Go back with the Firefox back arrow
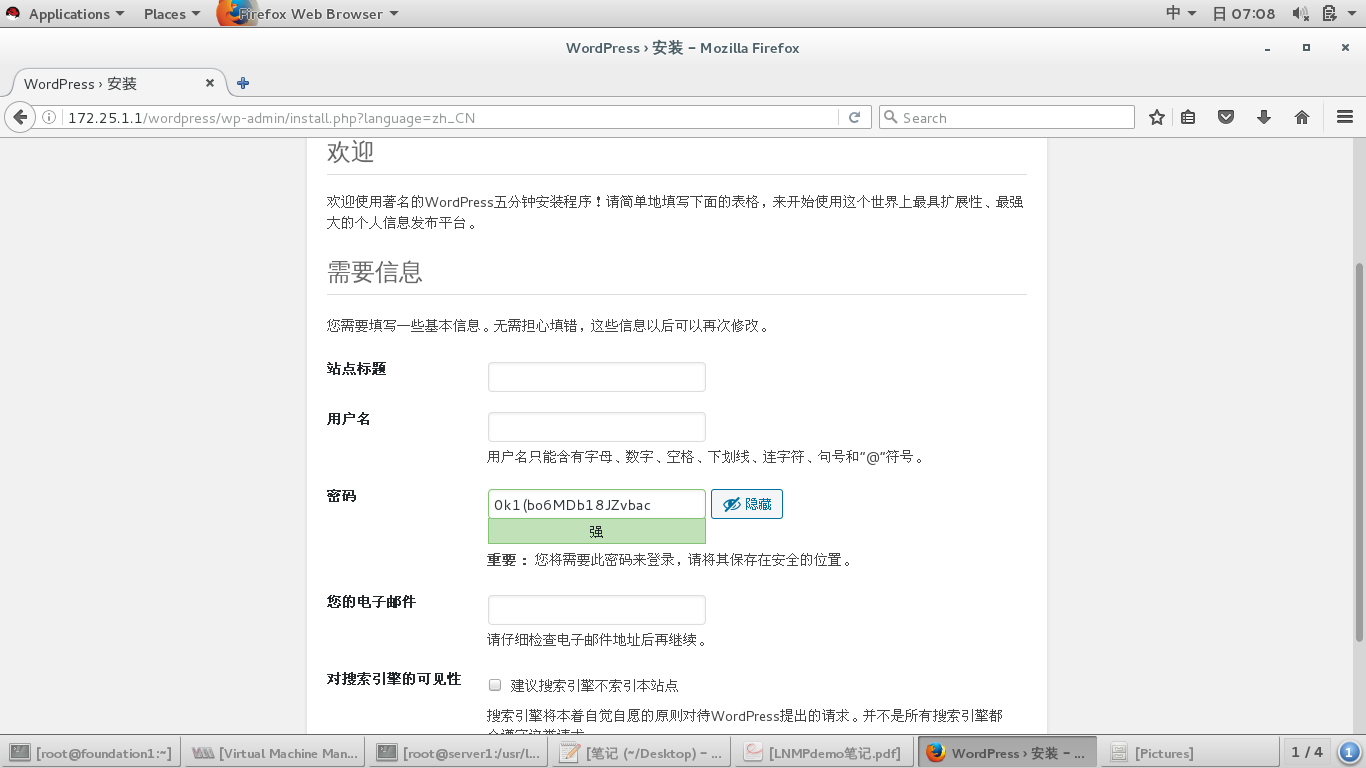The height and width of the screenshot is (768, 1366). tap(19, 117)
